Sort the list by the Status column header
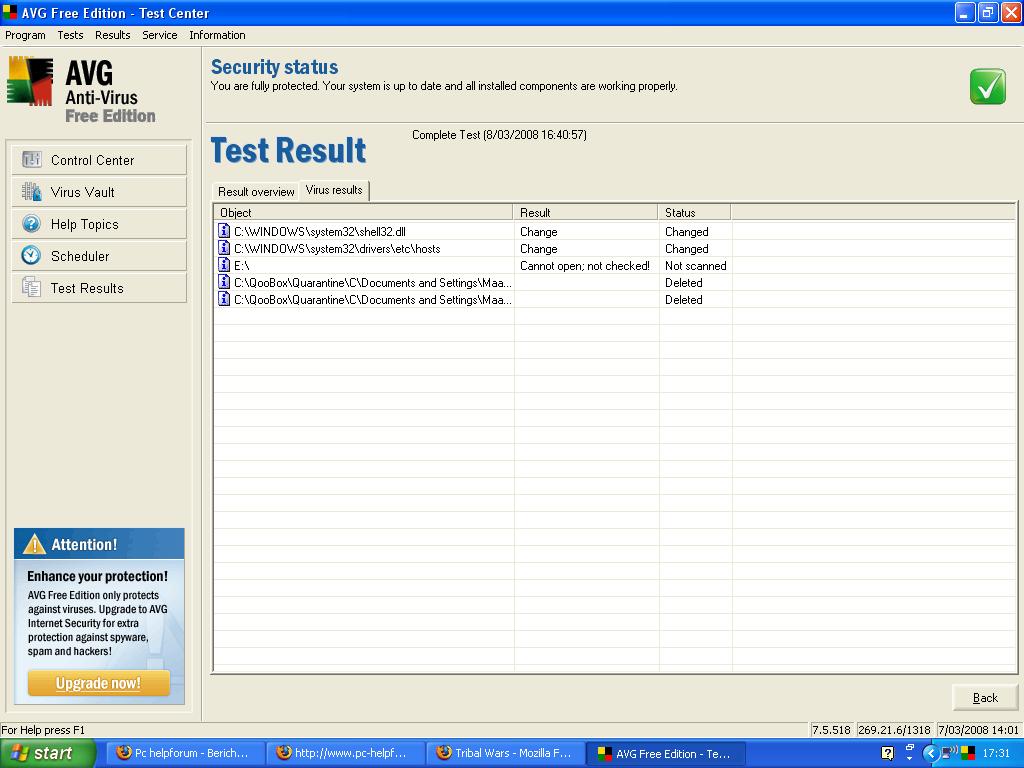This screenshot has width=1024, height=768. tap(695, 212)
